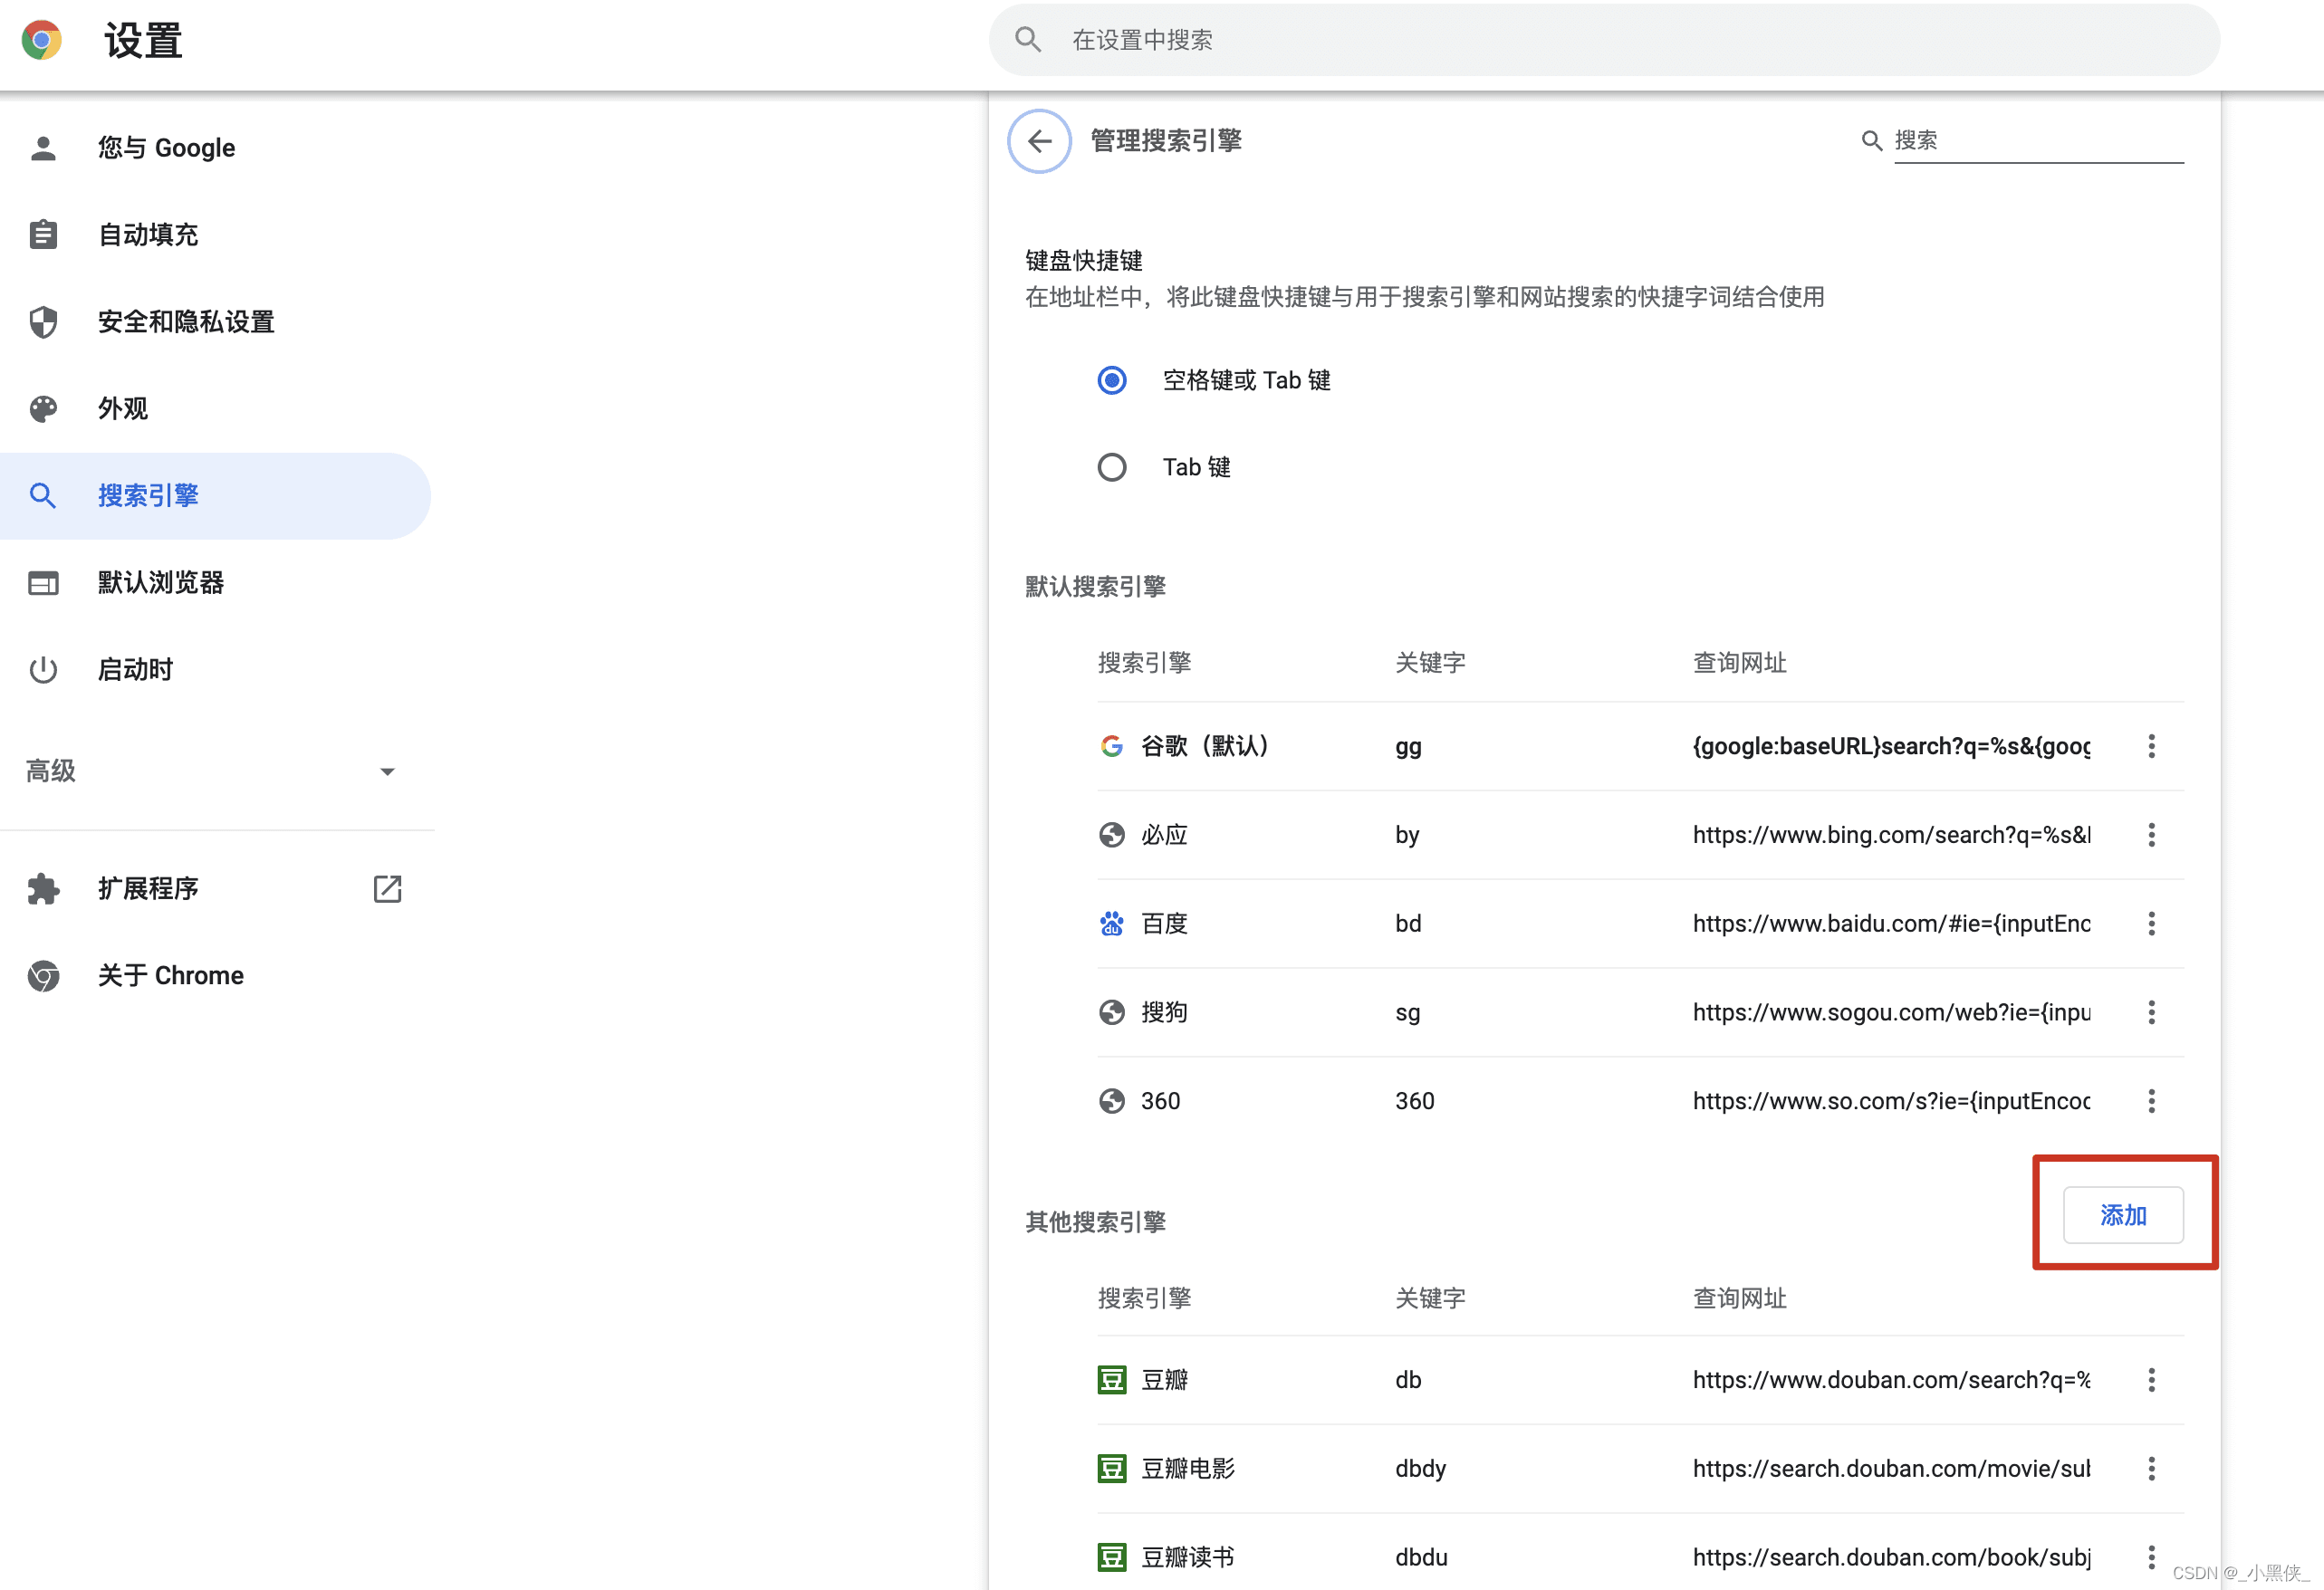2324x1590 pixels.
Task: Open 扩展程序 from the sidebar
Action: click(215, 889)
